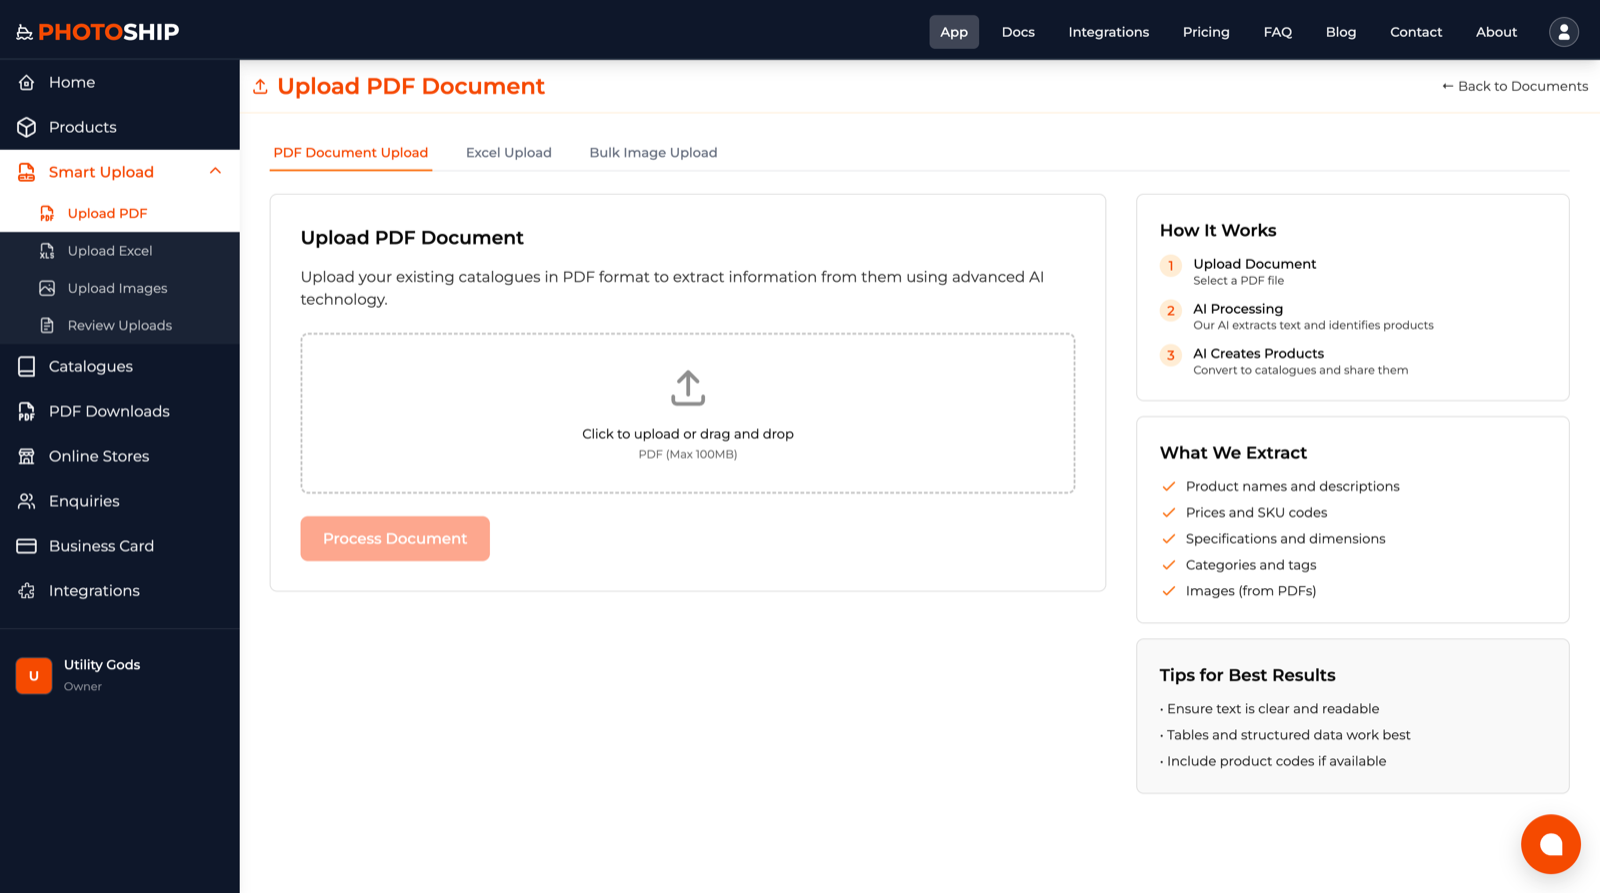Open Enquiries in the sidebar
Screen dimensions: 1600x893
(x=120, y=501)
